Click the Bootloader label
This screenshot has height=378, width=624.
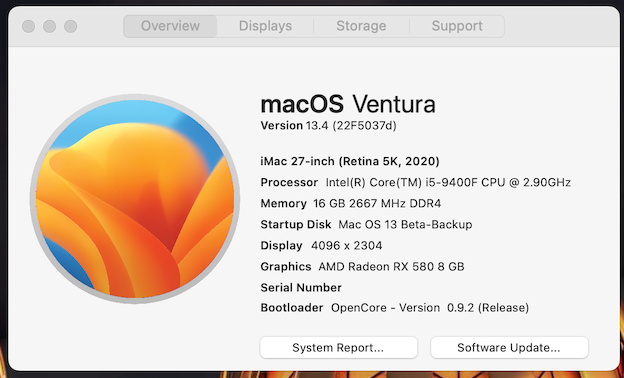(292, 308)
